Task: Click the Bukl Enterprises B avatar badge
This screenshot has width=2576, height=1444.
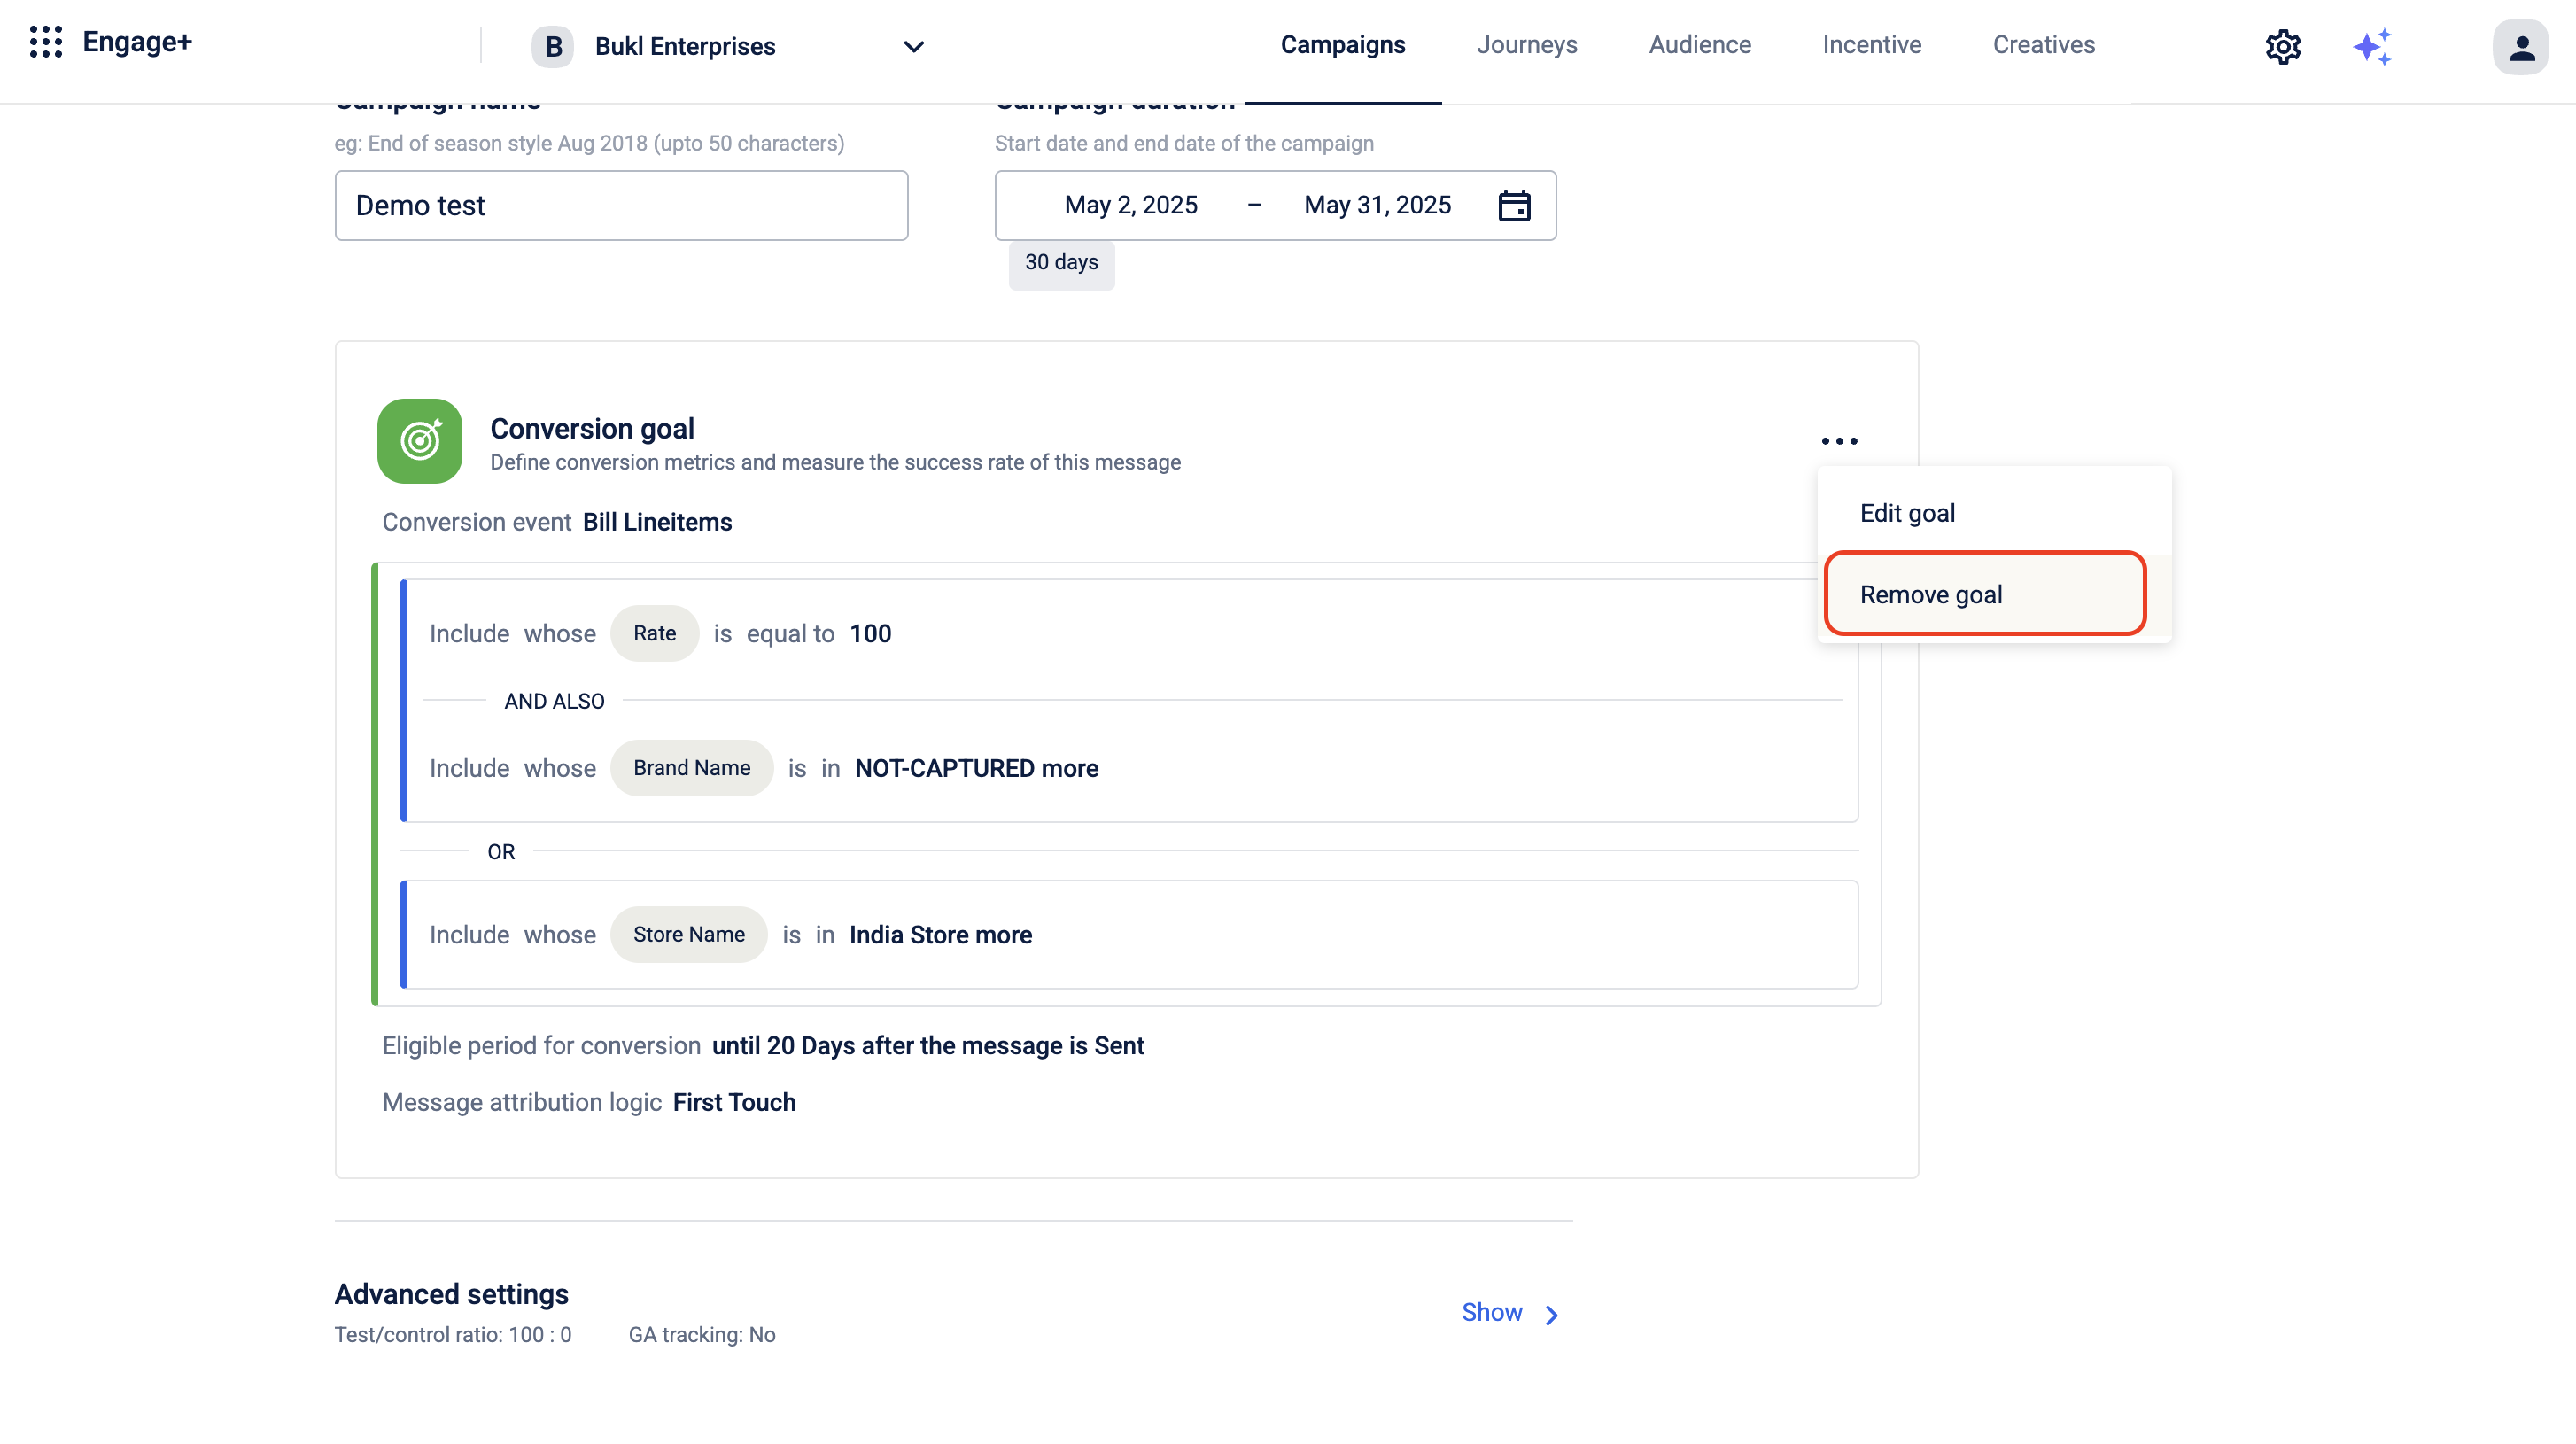Action: tap(552, 46)
